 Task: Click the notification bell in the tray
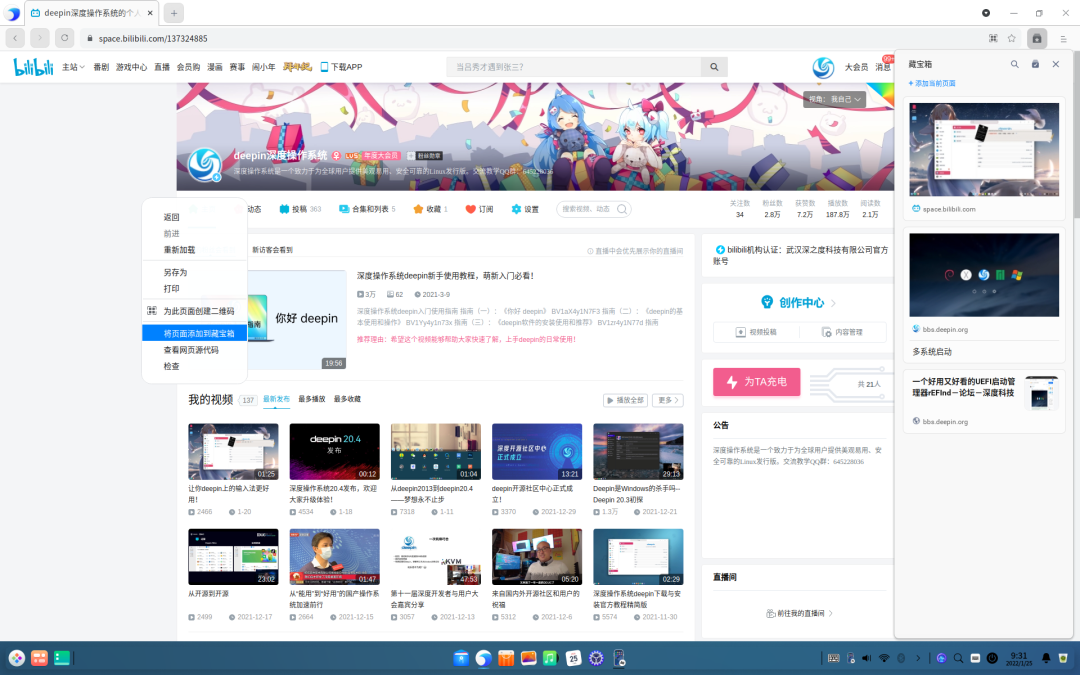click(x=1046, y=658)
